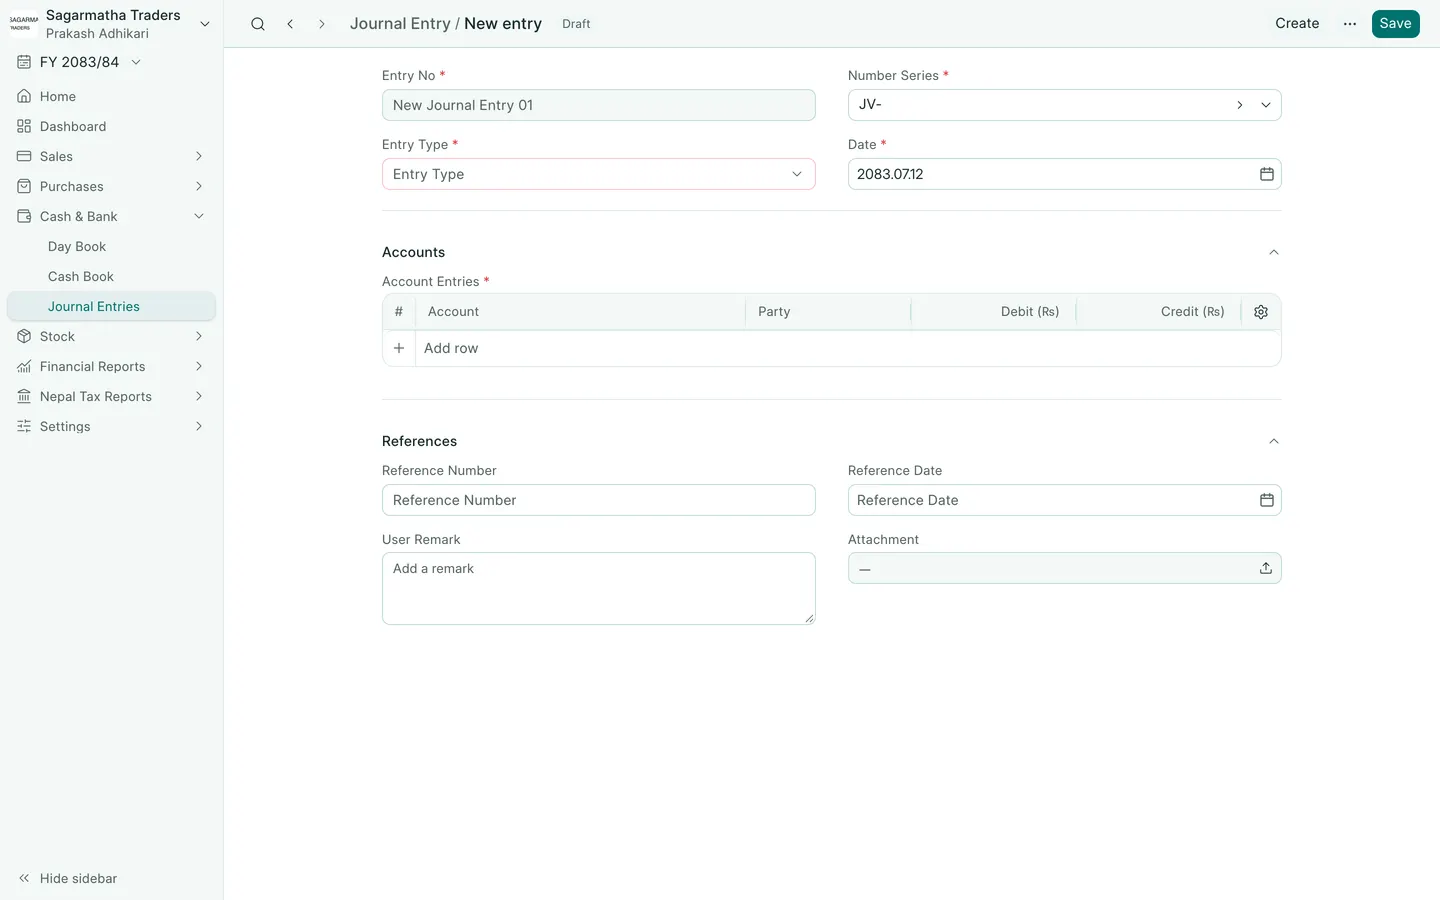The image size is (1440, 900).
Task: Click the Home icon in sidebar
Action: pos(24,96)
